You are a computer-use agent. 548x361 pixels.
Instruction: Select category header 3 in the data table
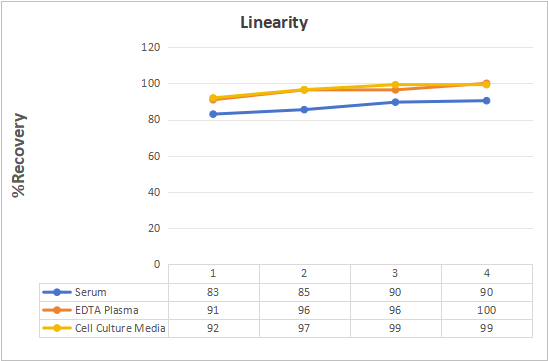point(396,274)
